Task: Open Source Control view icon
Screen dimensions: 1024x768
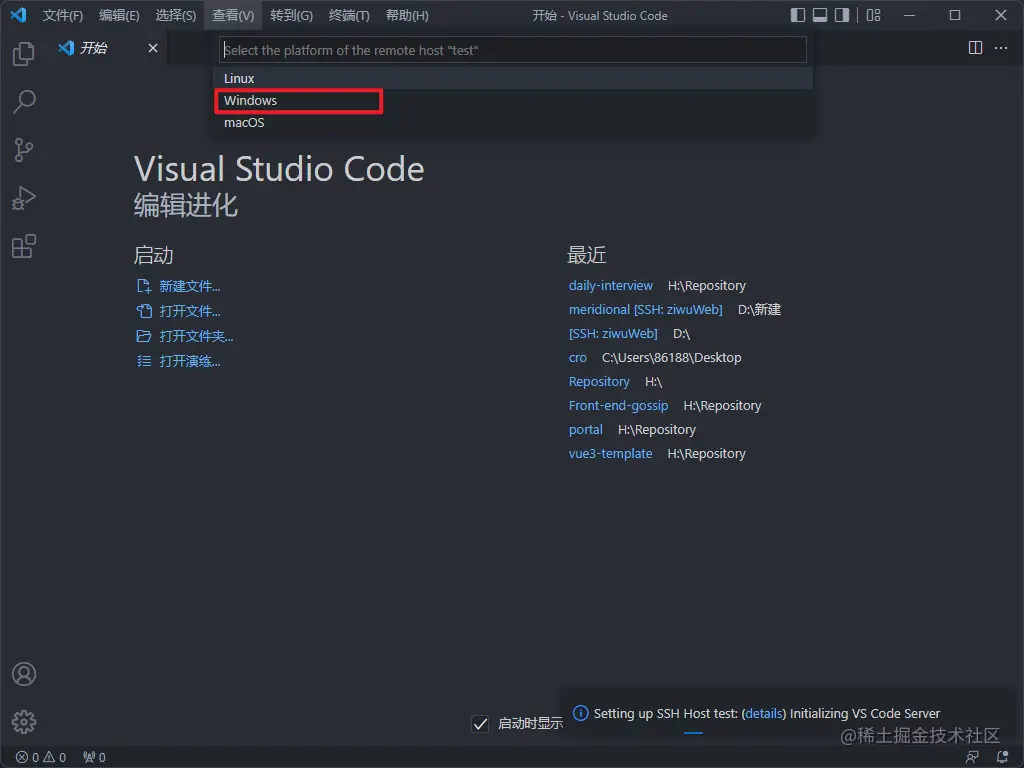Action: (24, 150)
